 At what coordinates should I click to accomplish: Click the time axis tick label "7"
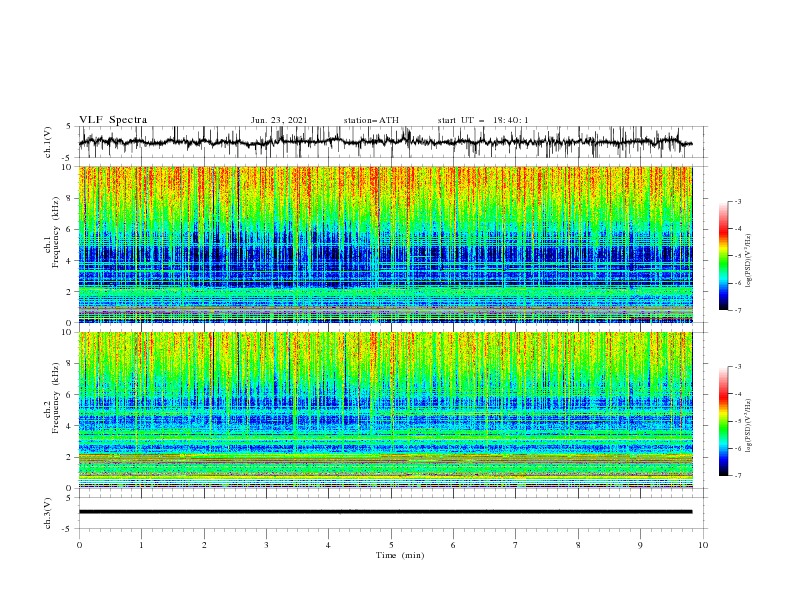coord(516,545)
